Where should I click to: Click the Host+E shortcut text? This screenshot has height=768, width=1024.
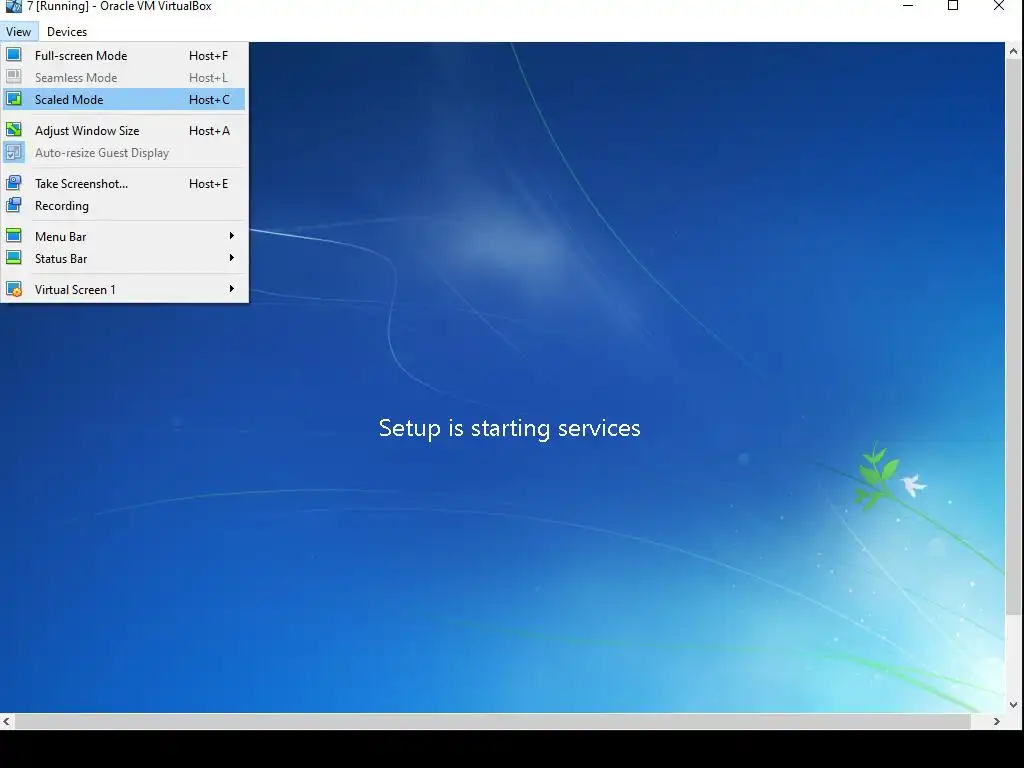(x=208, y=184)
